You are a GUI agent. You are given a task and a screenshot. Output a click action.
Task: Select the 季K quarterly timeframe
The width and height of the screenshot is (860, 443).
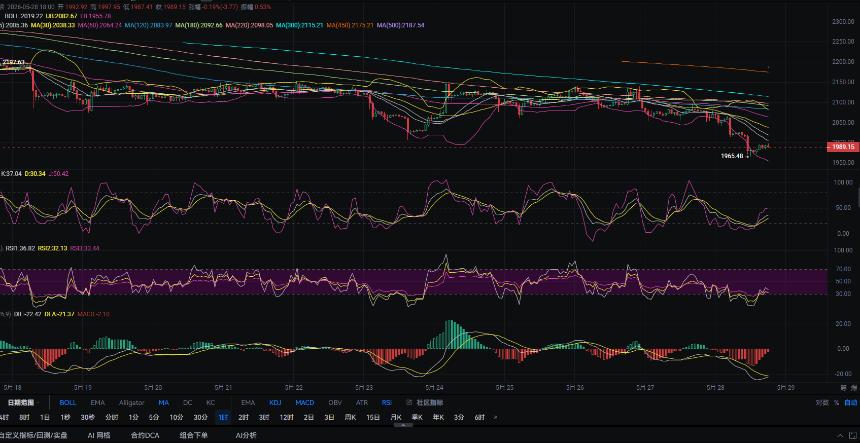pos(417,417)
